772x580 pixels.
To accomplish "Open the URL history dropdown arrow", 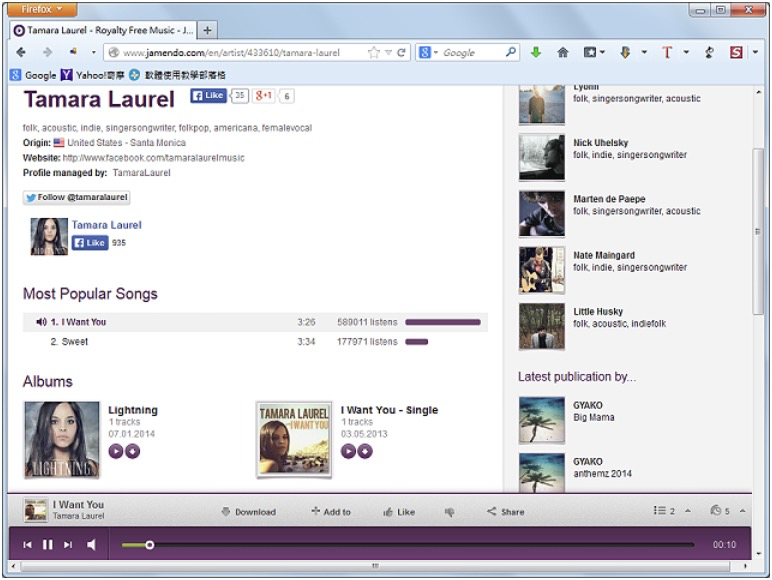I will [388, 53].
